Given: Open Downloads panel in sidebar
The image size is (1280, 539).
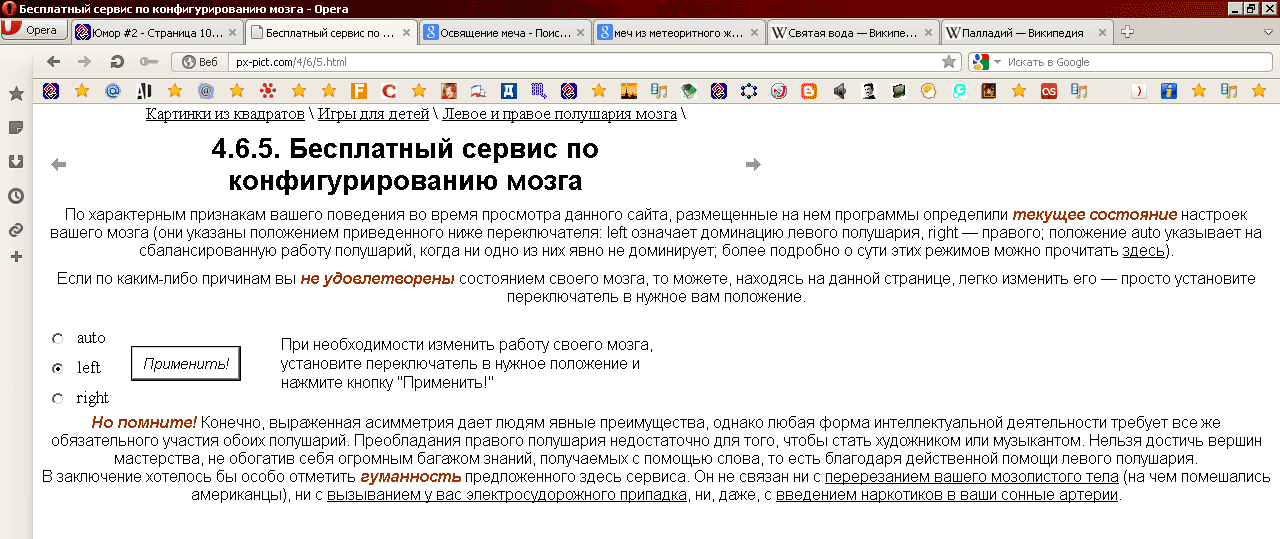Looking at the screenshot, I should (16, 161).
